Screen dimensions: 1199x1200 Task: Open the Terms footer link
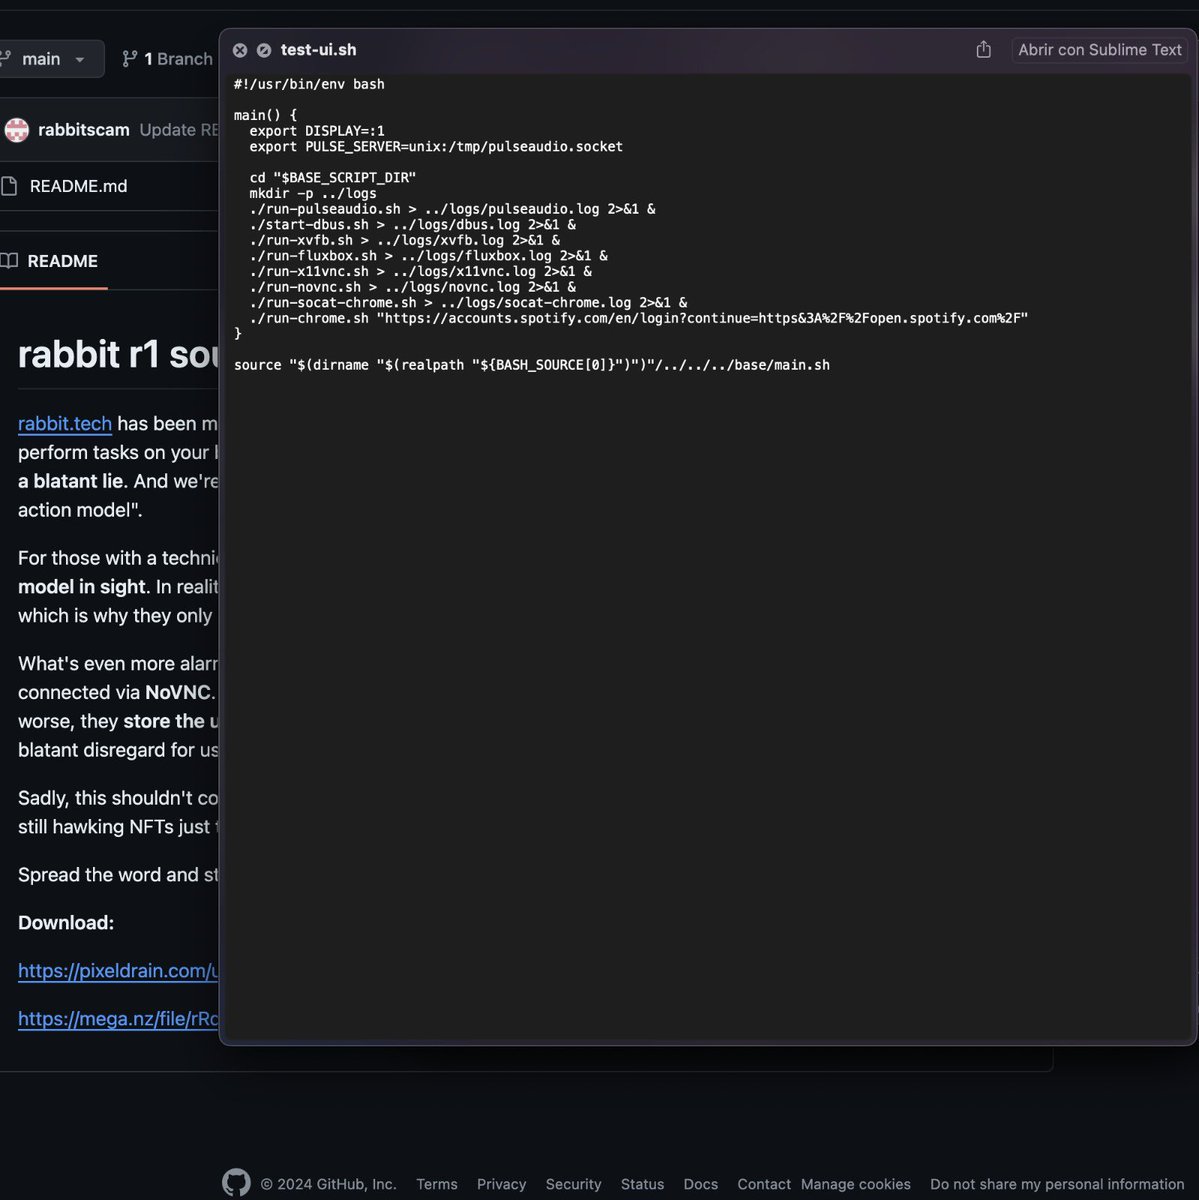[437, 1184]
